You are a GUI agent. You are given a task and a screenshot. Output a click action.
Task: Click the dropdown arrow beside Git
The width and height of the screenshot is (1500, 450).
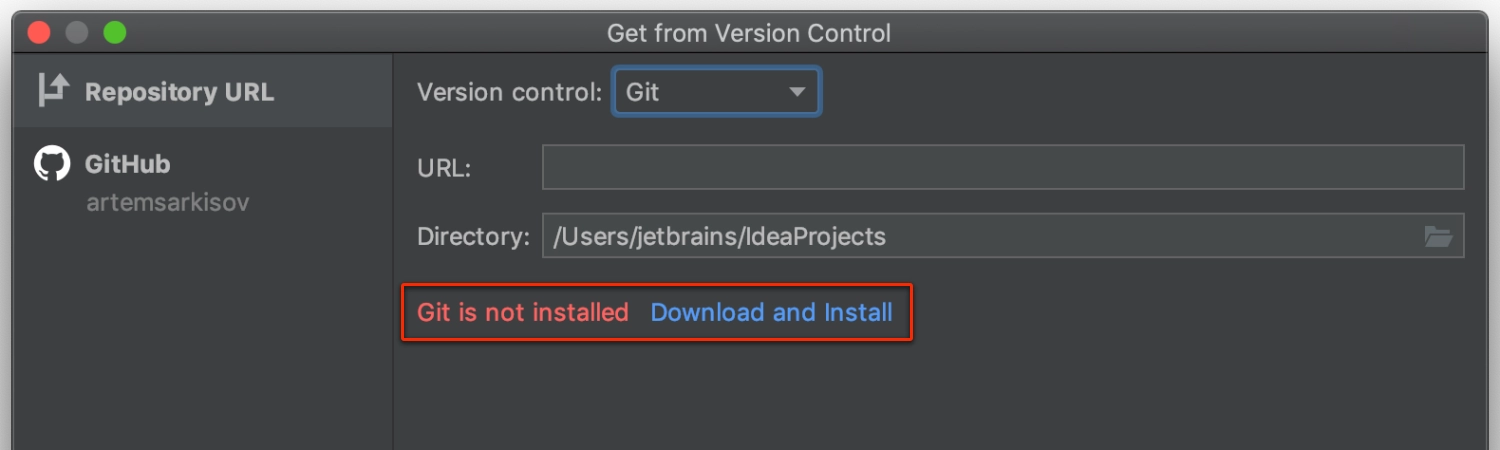797,92
